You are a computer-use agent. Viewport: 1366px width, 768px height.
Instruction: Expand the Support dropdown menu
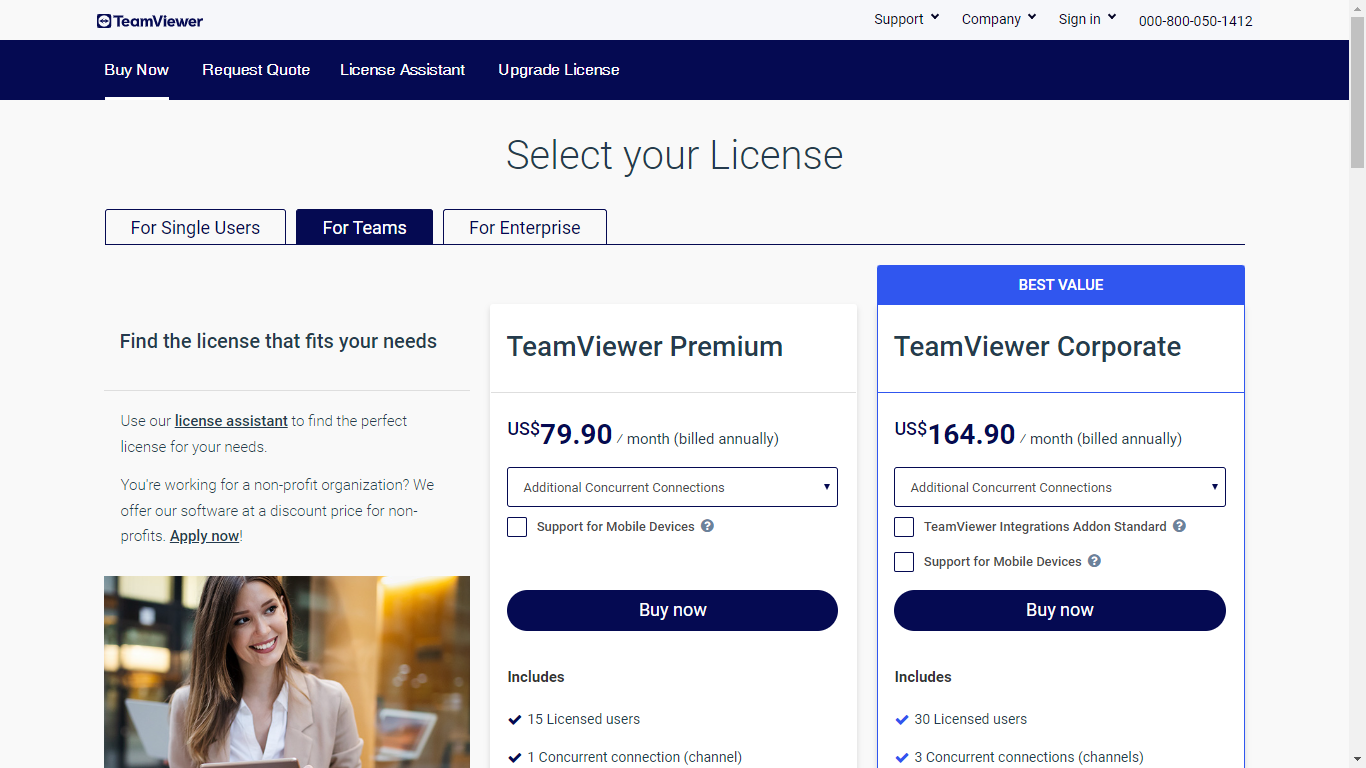click(x=906, y=19)
